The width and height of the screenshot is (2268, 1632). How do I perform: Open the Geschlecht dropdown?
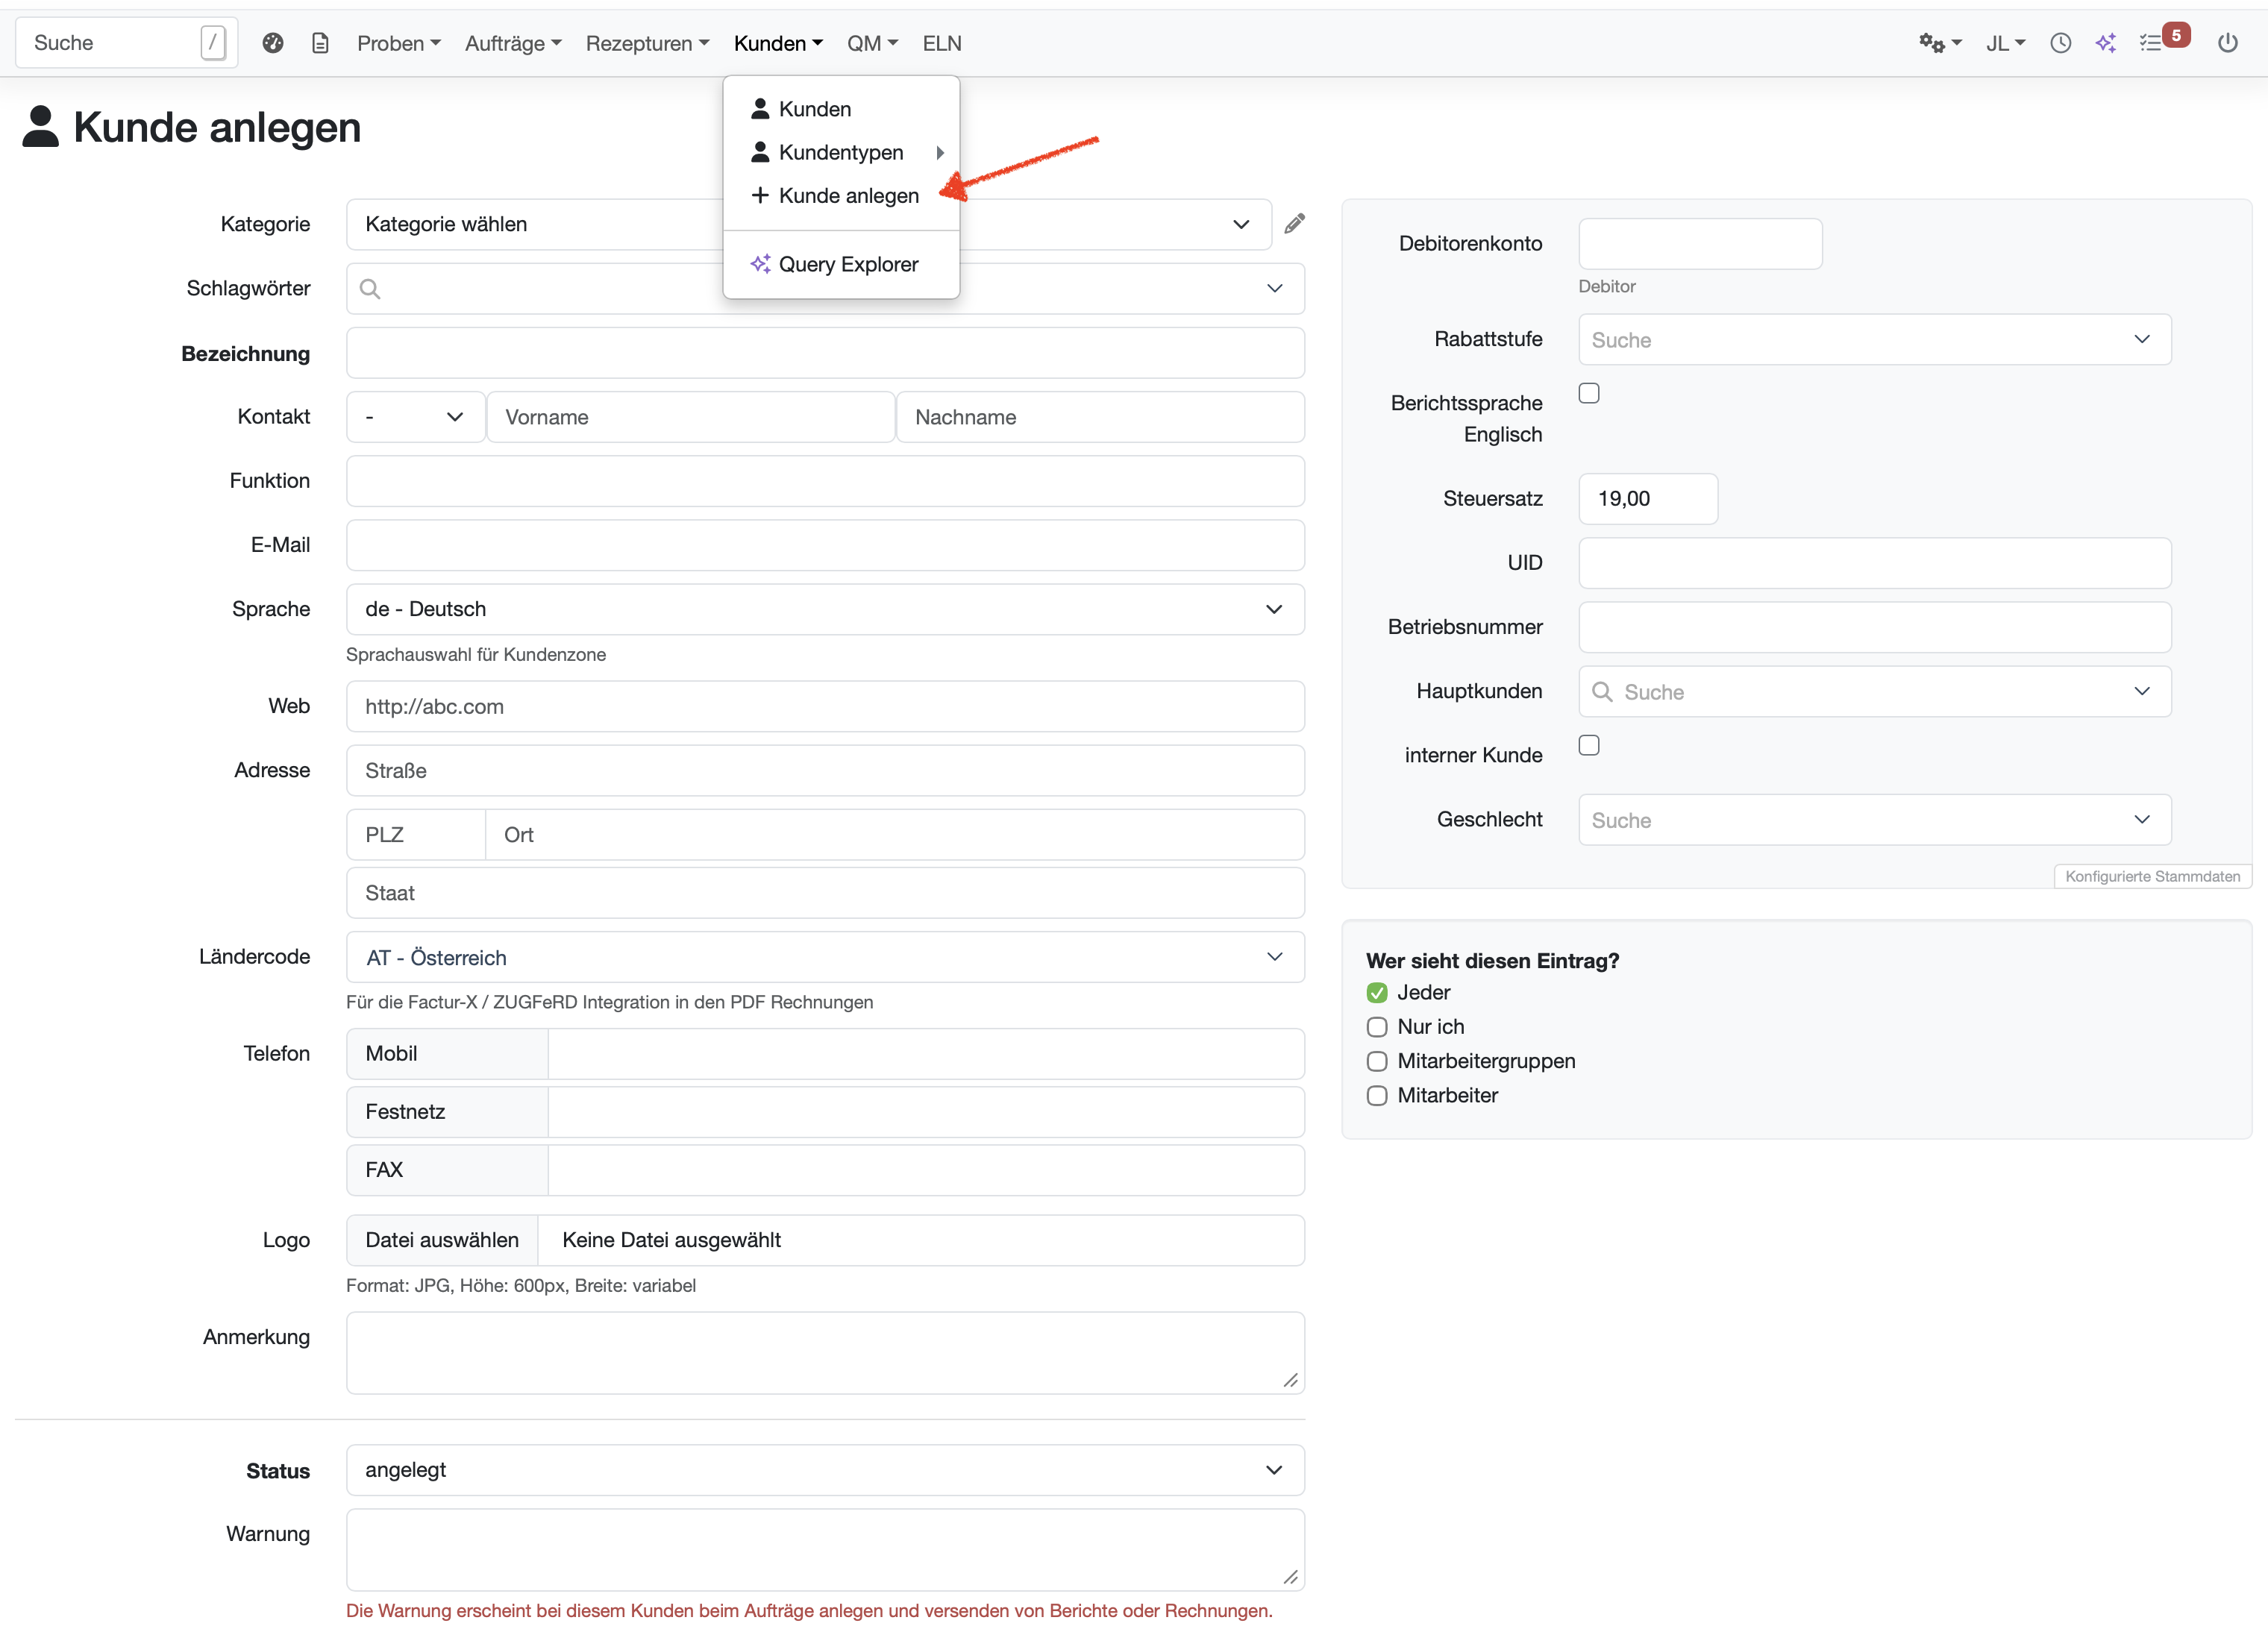pos(1875,820)
